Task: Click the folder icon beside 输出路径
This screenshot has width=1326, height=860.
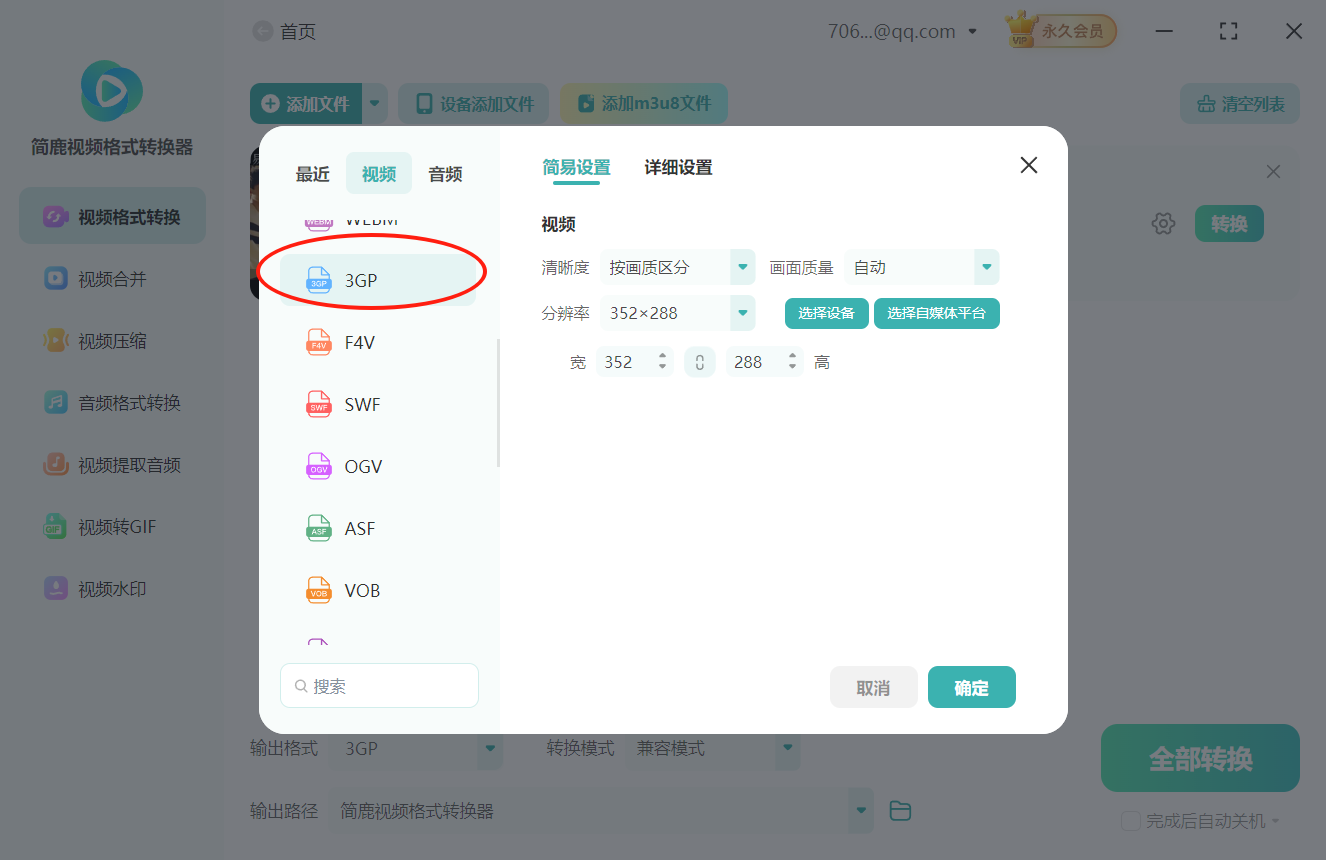Action: 899,811
